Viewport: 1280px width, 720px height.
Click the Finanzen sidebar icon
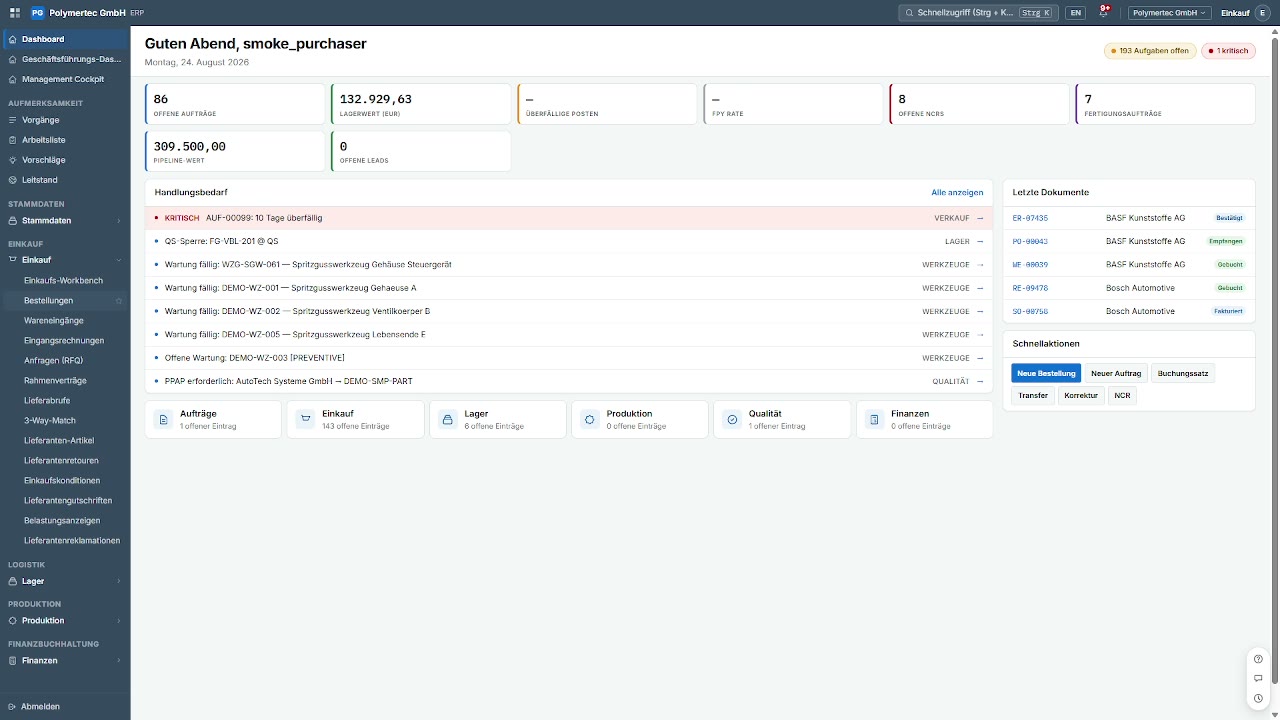(x=12, y=661)
